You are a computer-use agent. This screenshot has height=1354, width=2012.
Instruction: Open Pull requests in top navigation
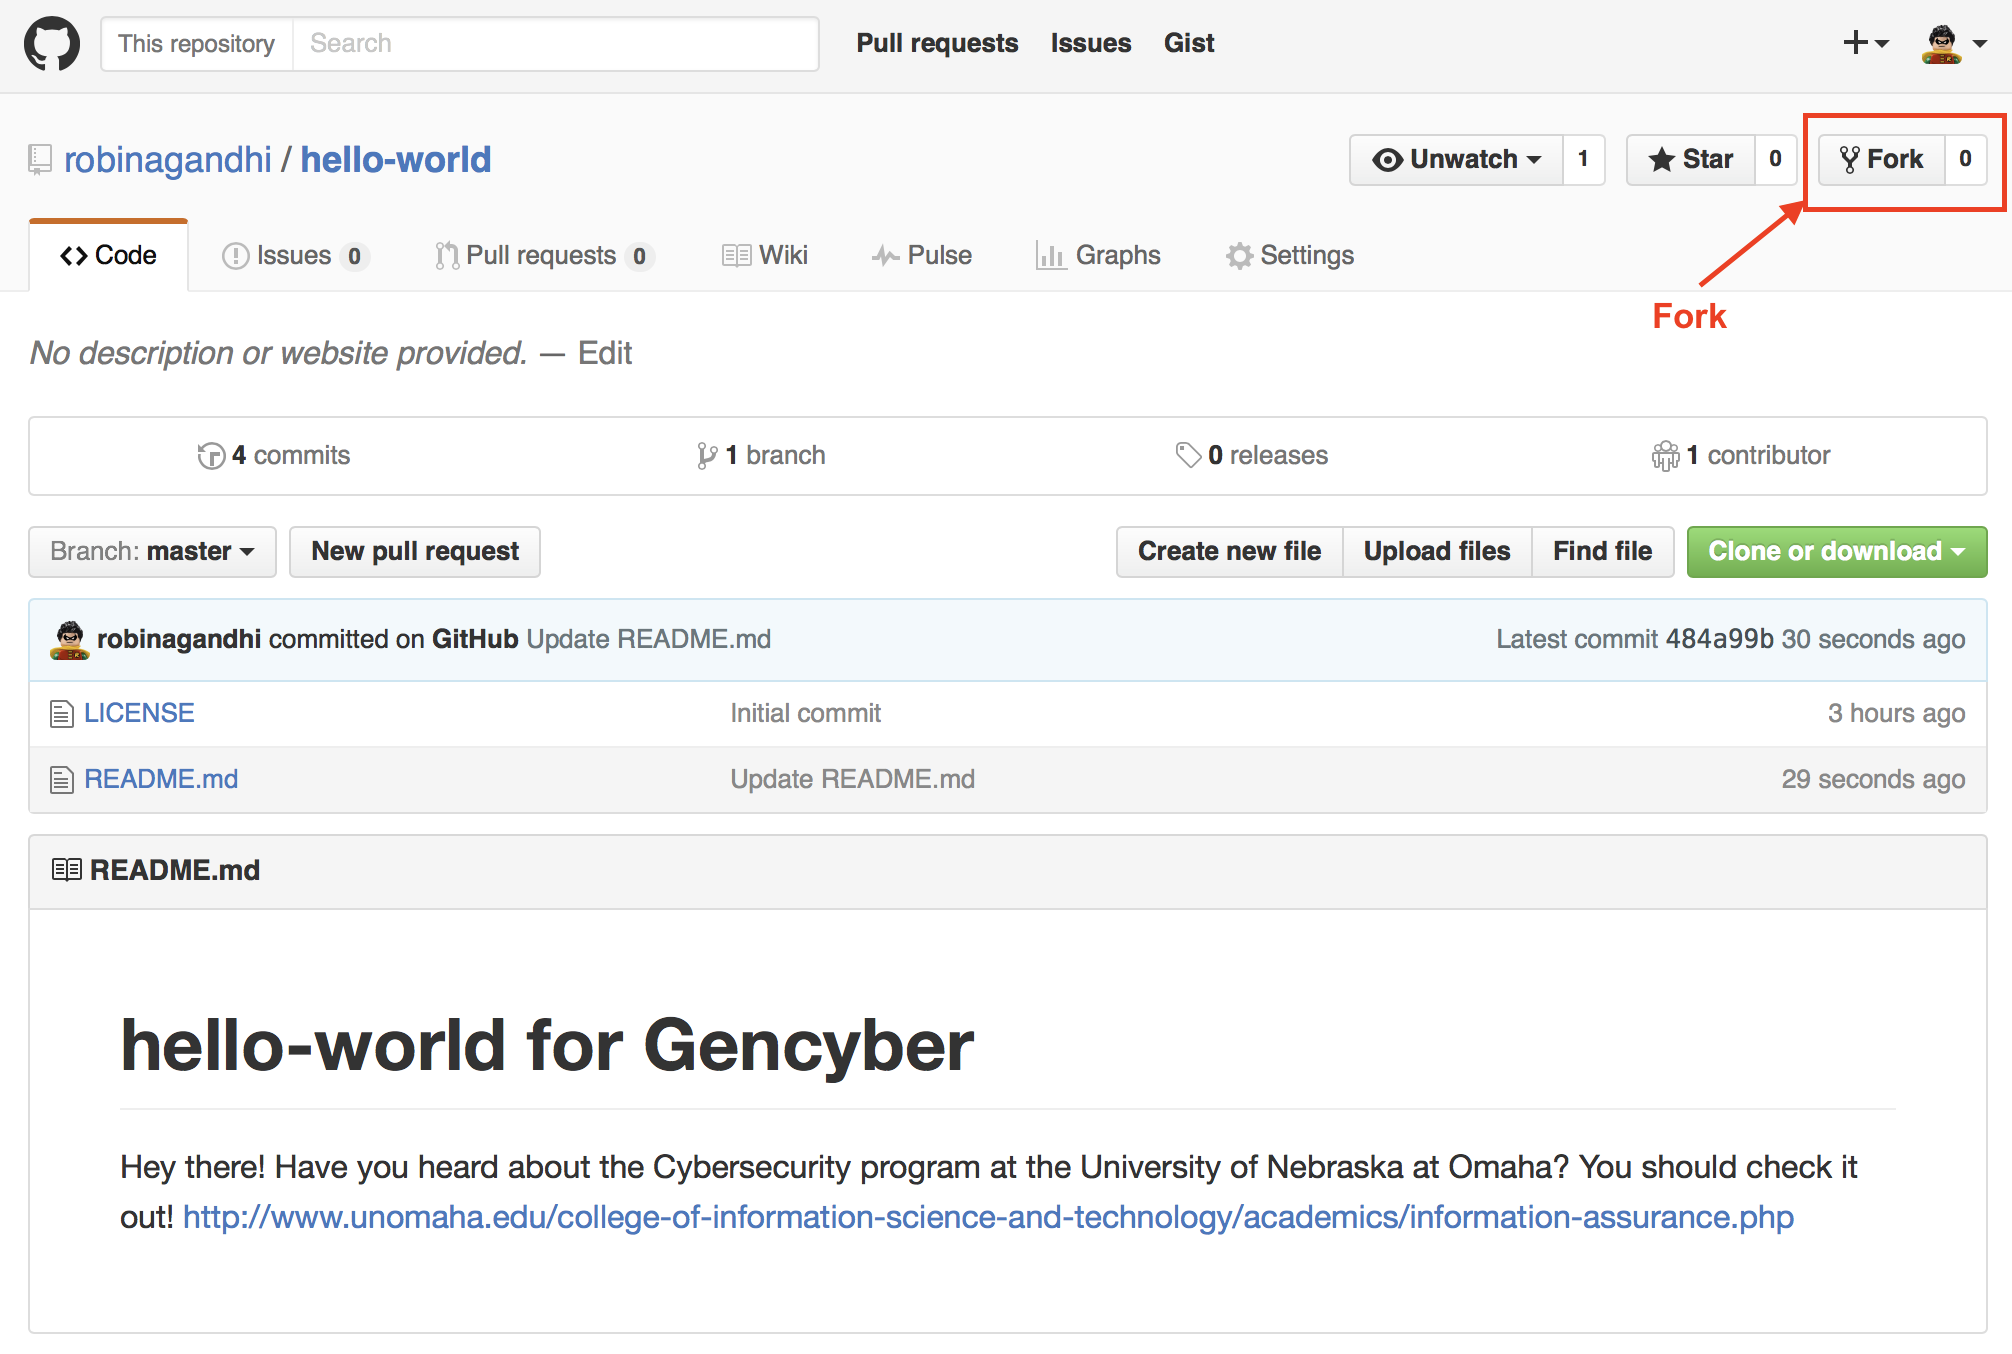(x=937, y=43)
